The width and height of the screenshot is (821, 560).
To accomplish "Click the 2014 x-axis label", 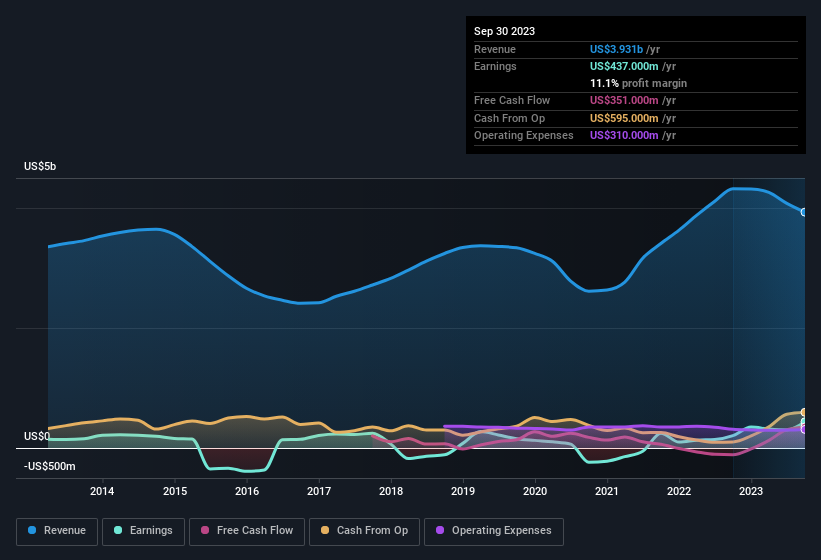I will pos(102,491).
